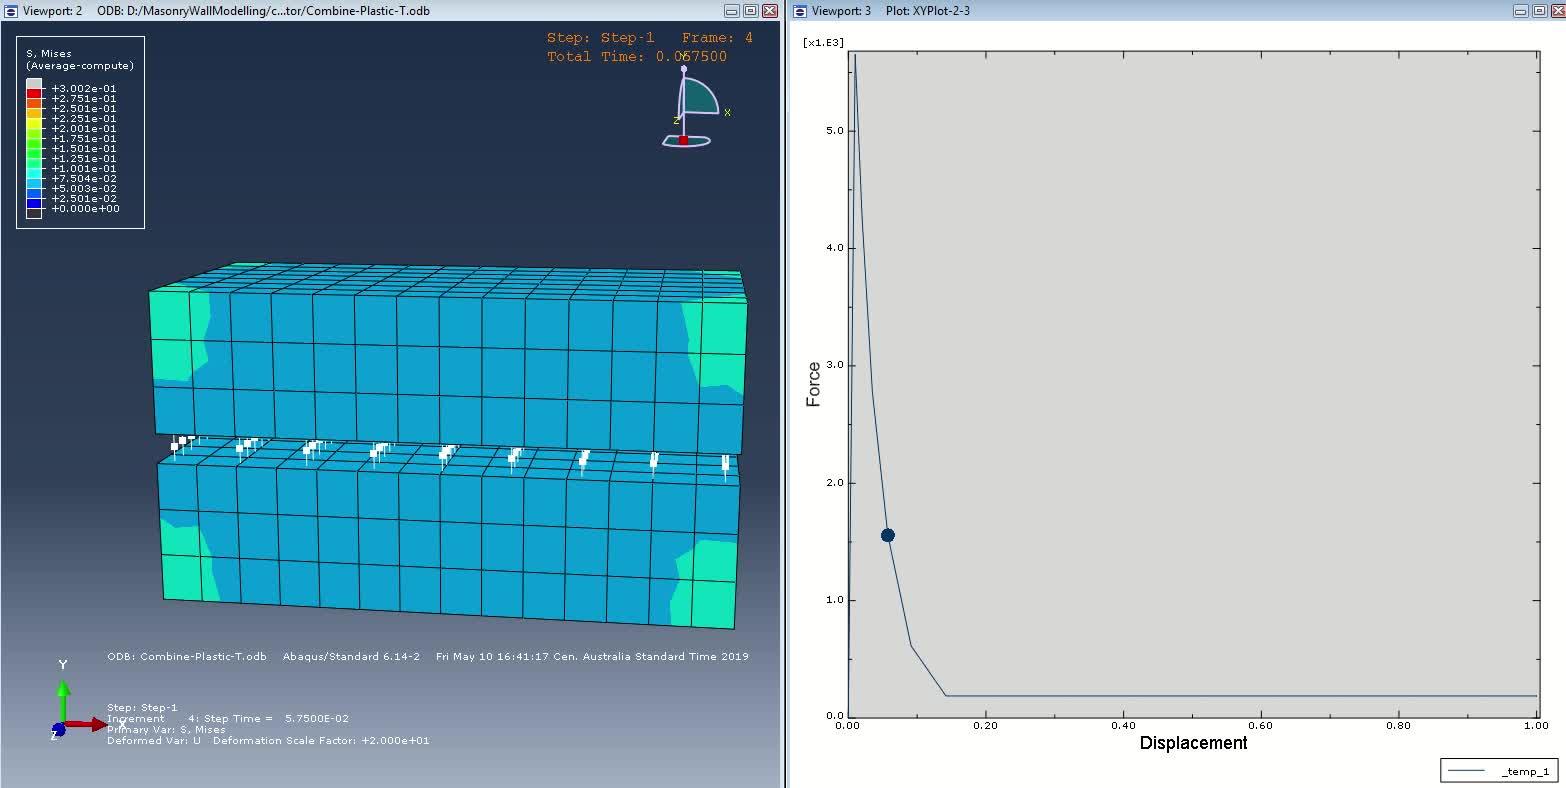Click the orange 'Step: Step-1' annotation
Screen dimensions: 1566x788
(600, 38)
